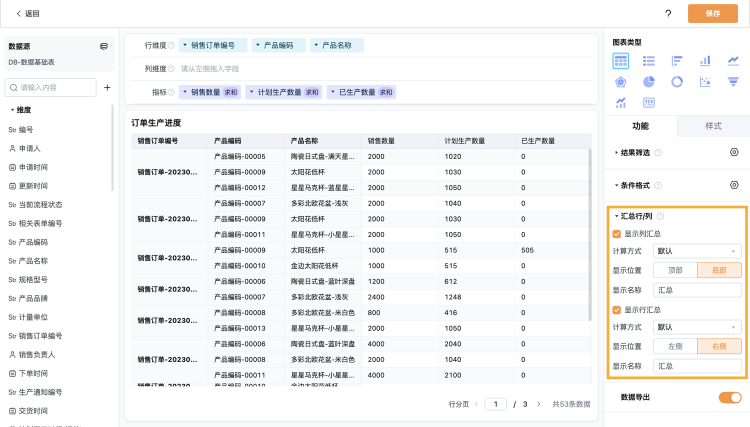Click the field search input box
The width and height of the screenshot is (750, 427).
pyautogui.click(x=52, y=88)
